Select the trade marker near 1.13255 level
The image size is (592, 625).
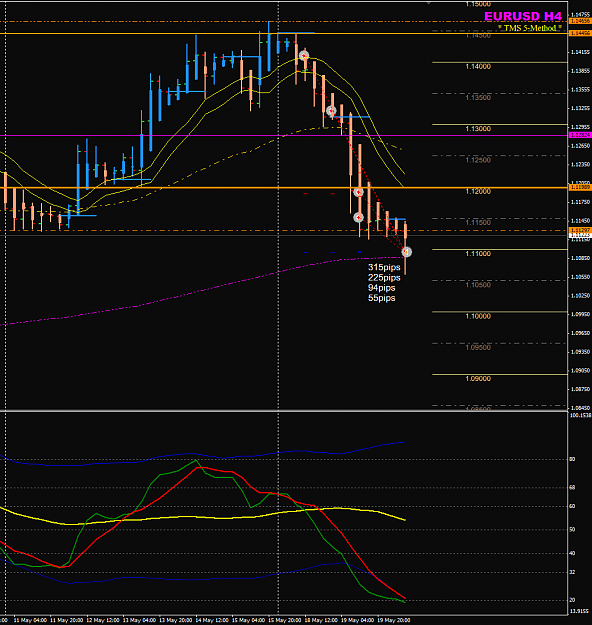[x=330, y=110]
